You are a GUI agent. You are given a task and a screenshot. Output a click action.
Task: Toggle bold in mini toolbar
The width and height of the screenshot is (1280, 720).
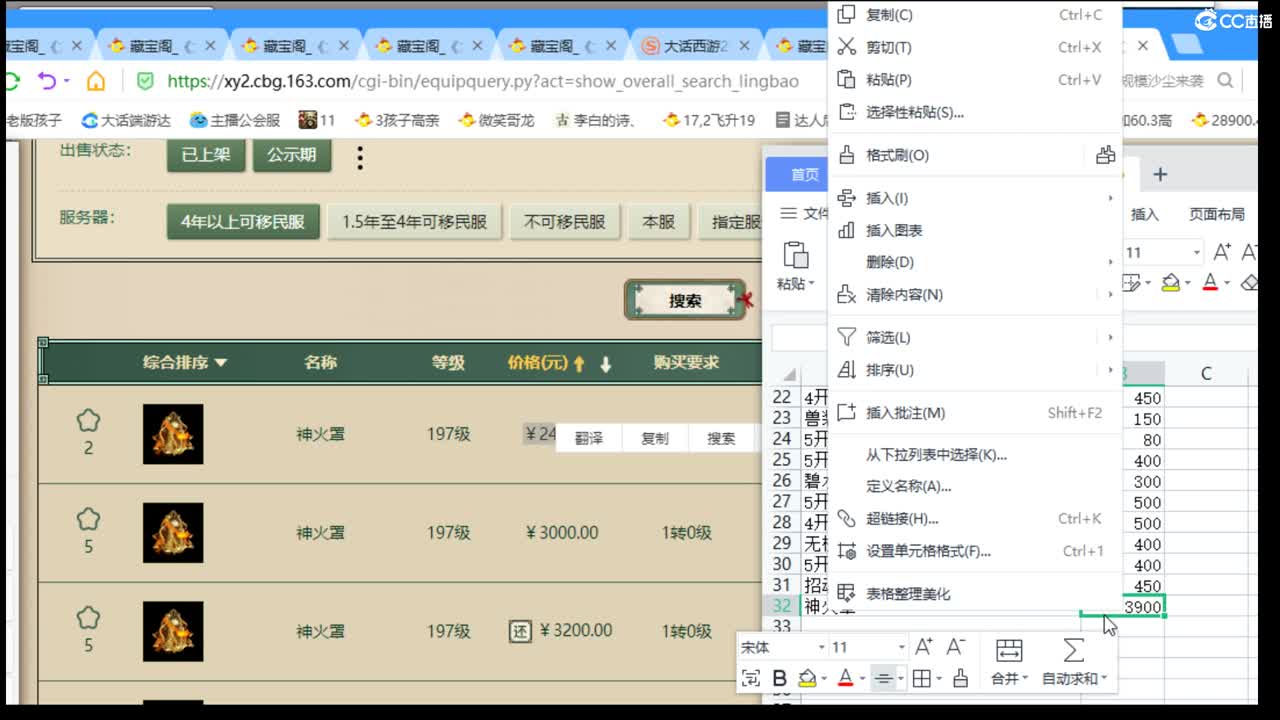780,679
